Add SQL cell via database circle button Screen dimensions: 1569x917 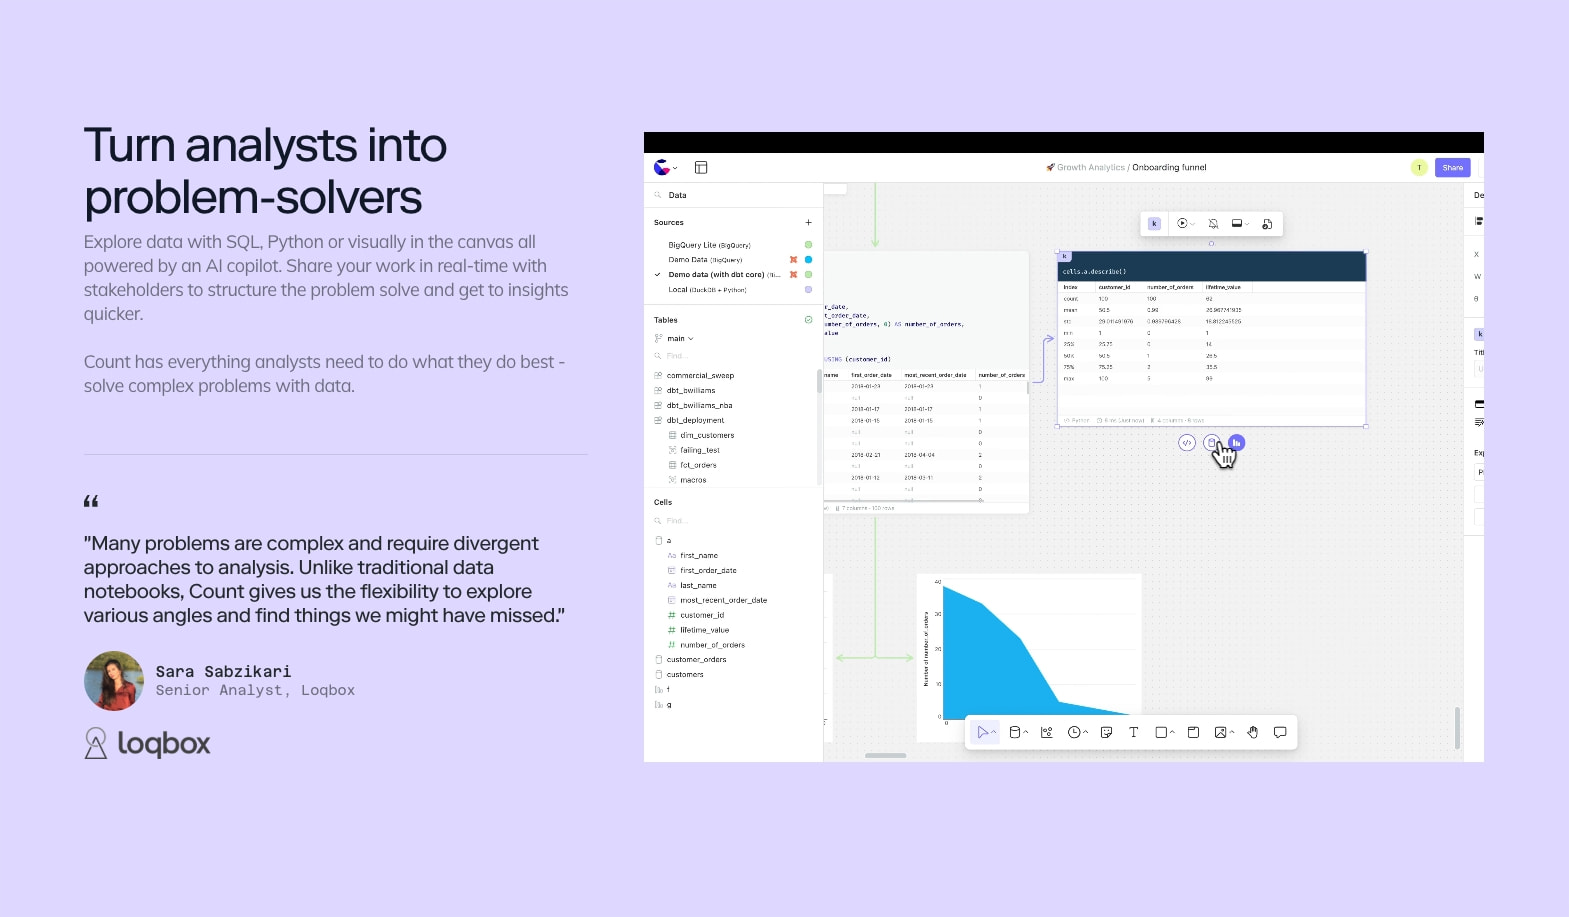pos(1211,443)
